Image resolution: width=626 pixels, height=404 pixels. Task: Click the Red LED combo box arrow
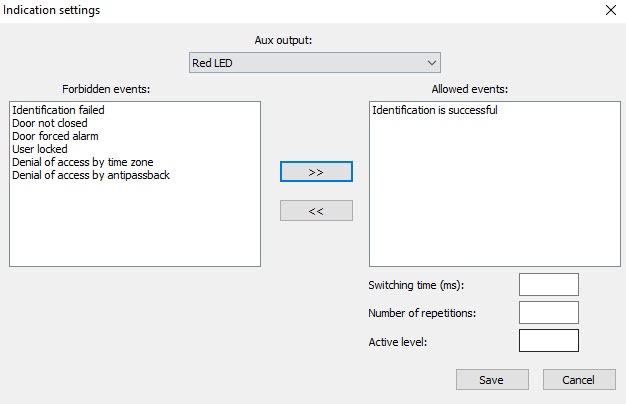click(432, 63)
